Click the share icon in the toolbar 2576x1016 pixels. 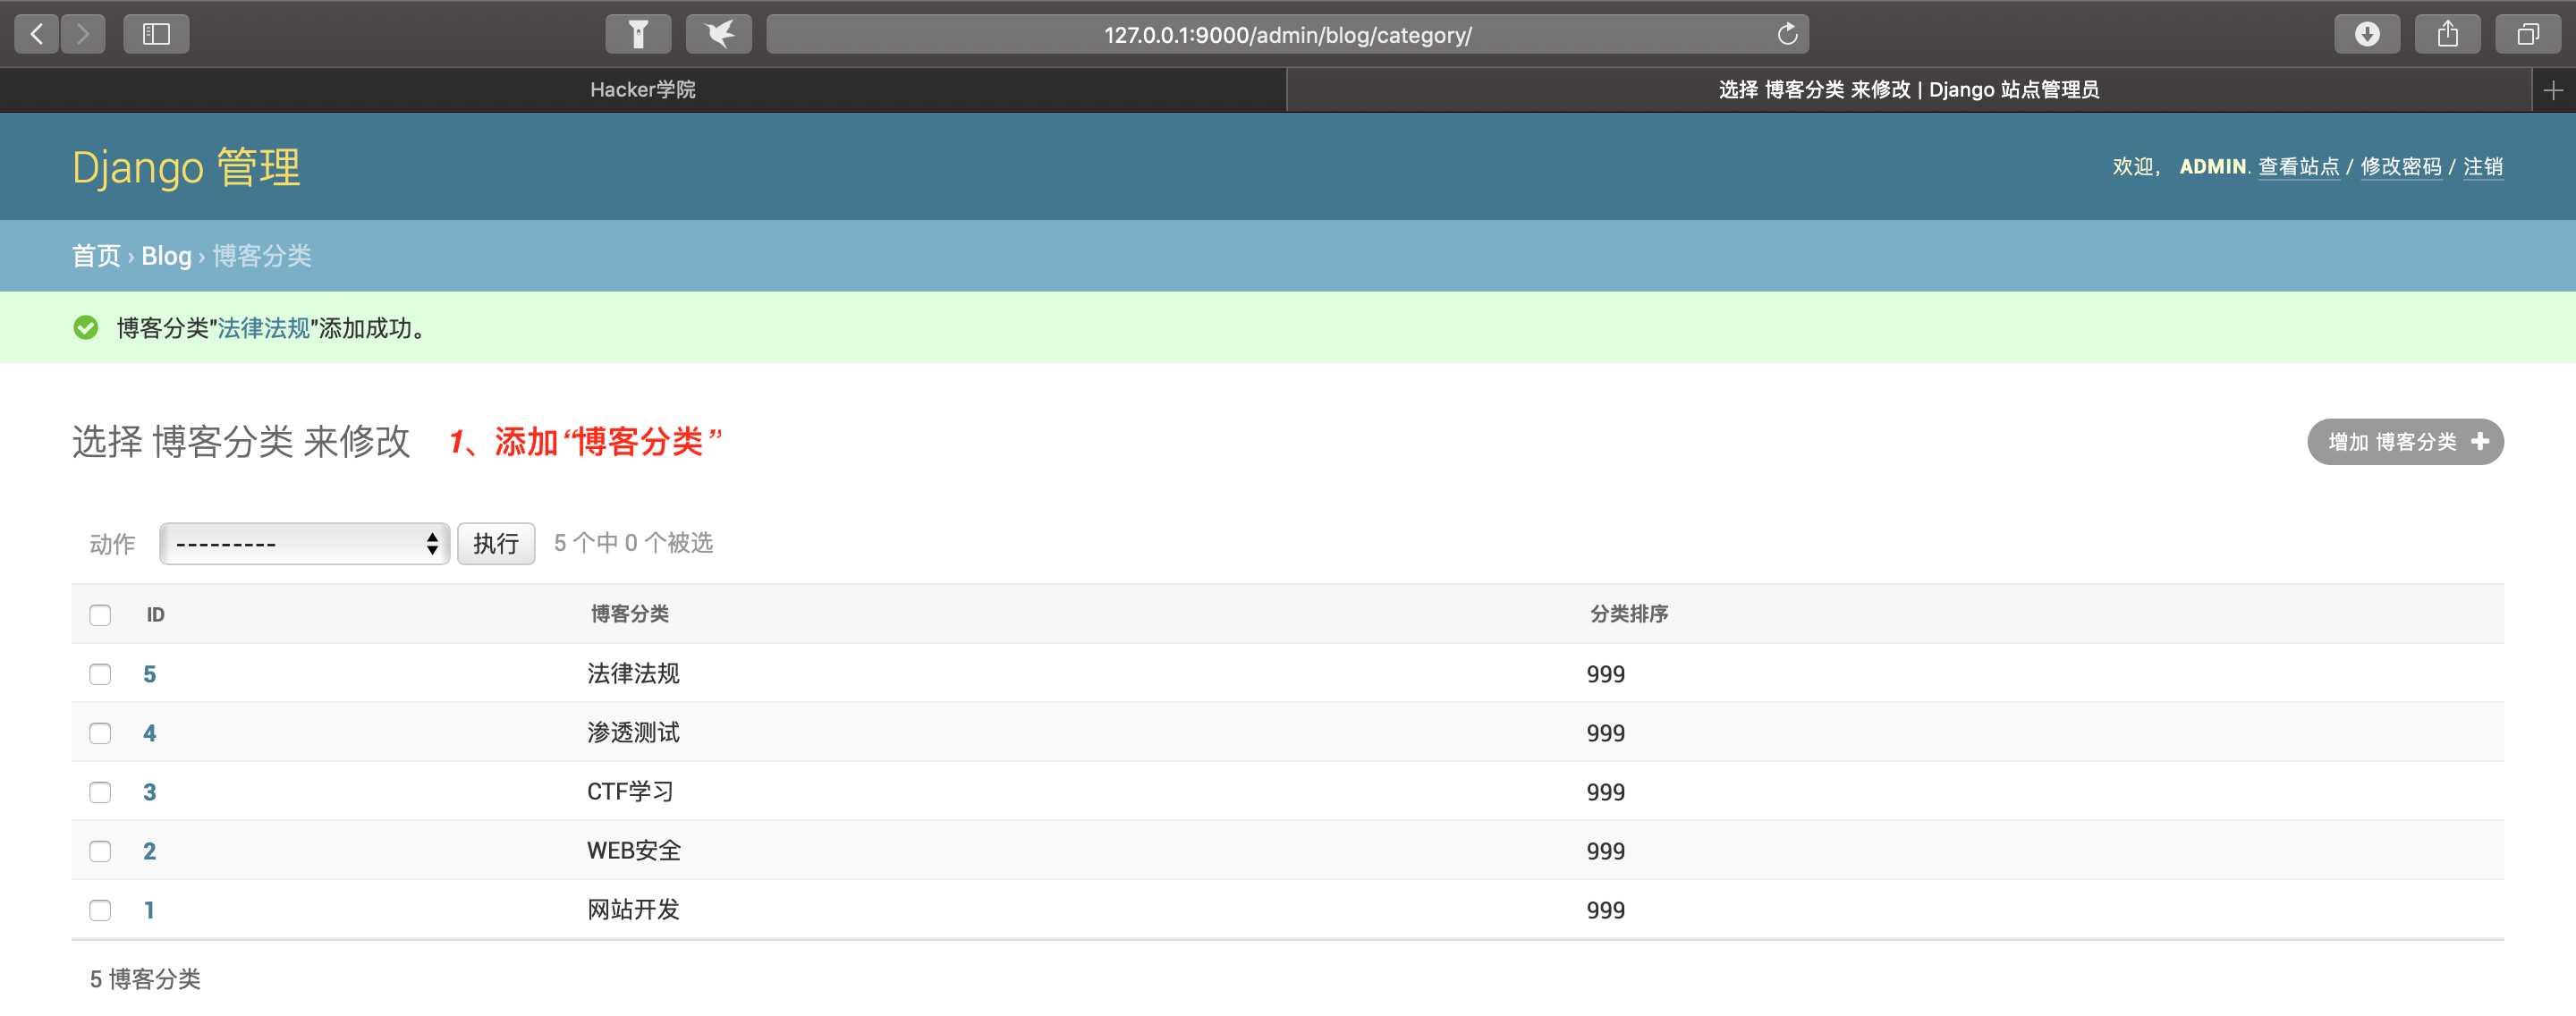coord(2448,34)
